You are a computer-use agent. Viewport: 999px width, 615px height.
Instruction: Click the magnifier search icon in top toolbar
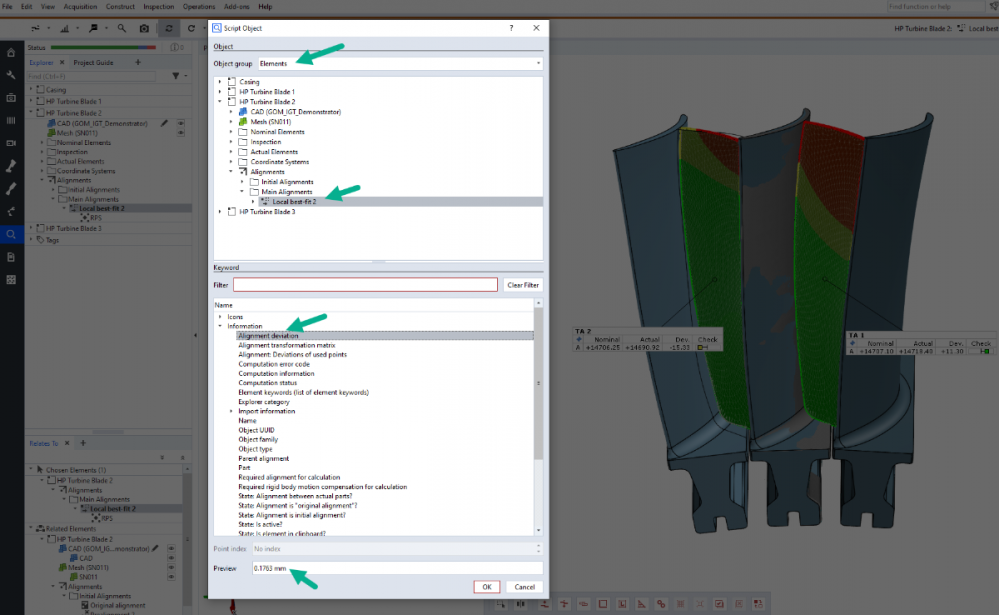122,28
